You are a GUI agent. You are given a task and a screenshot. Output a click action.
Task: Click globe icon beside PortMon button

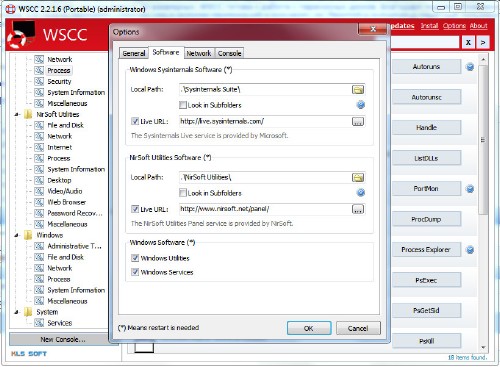[x=470, y=189]
